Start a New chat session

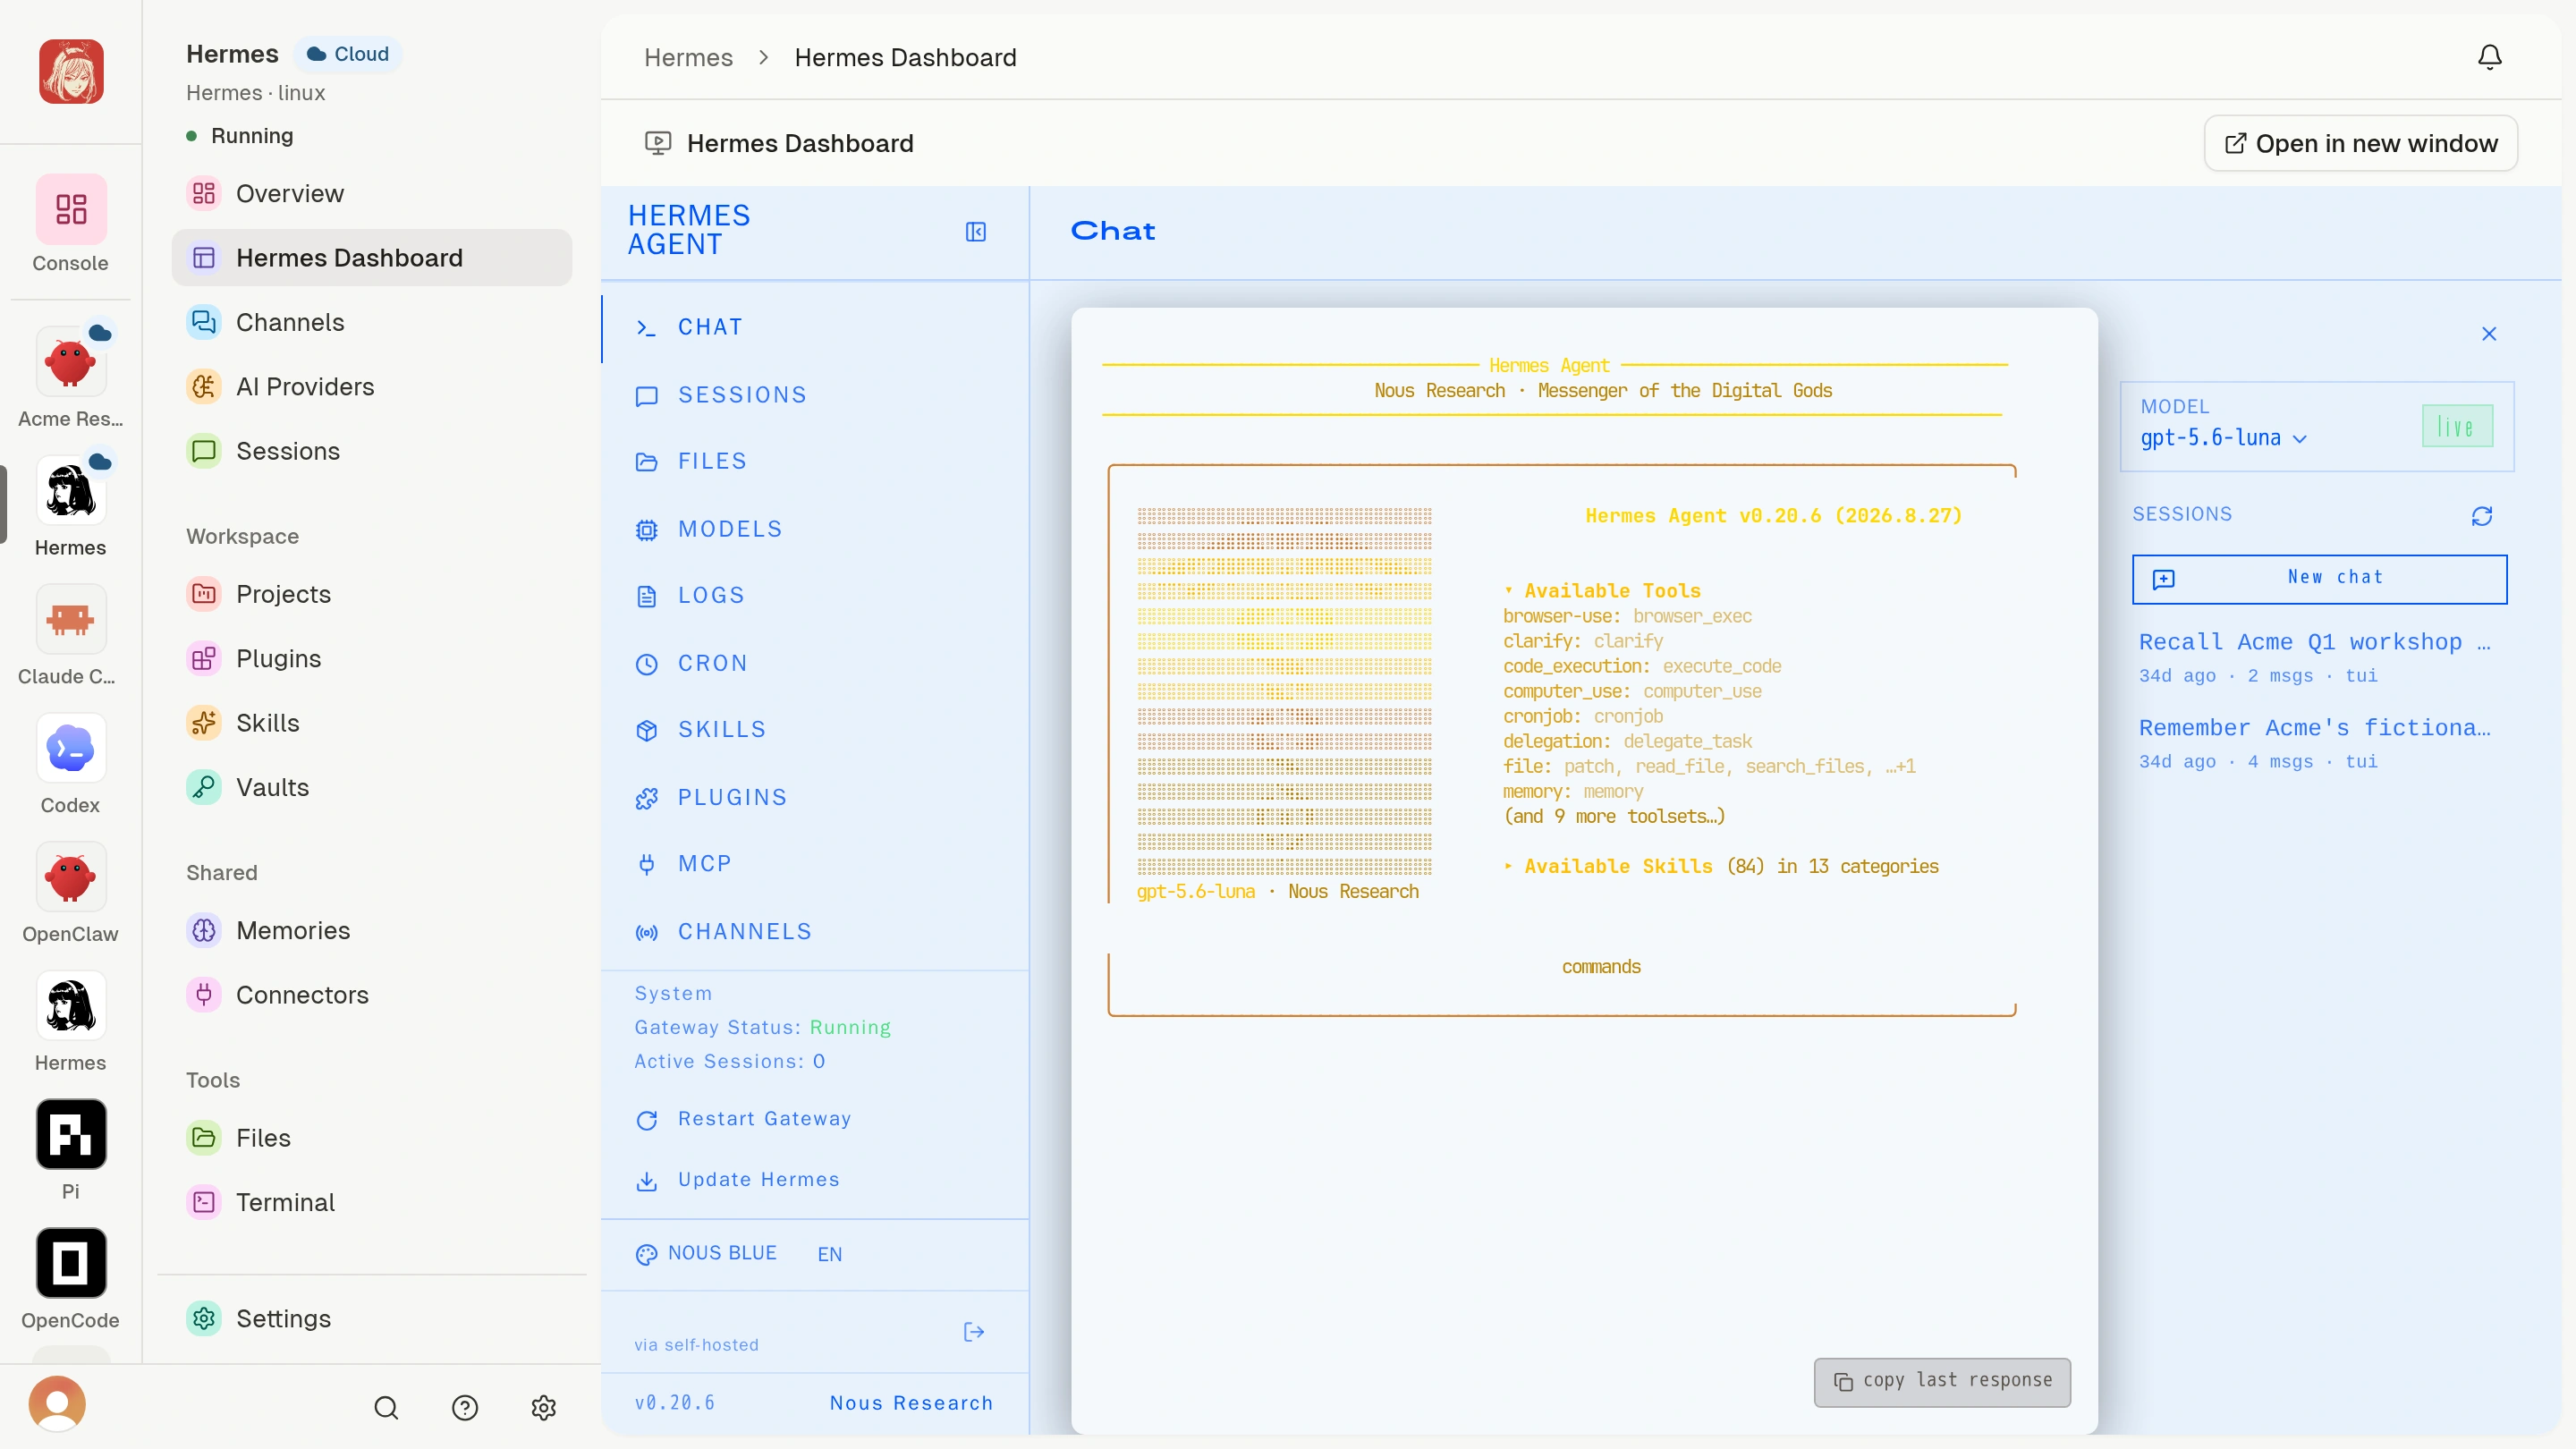(2319, 579)
